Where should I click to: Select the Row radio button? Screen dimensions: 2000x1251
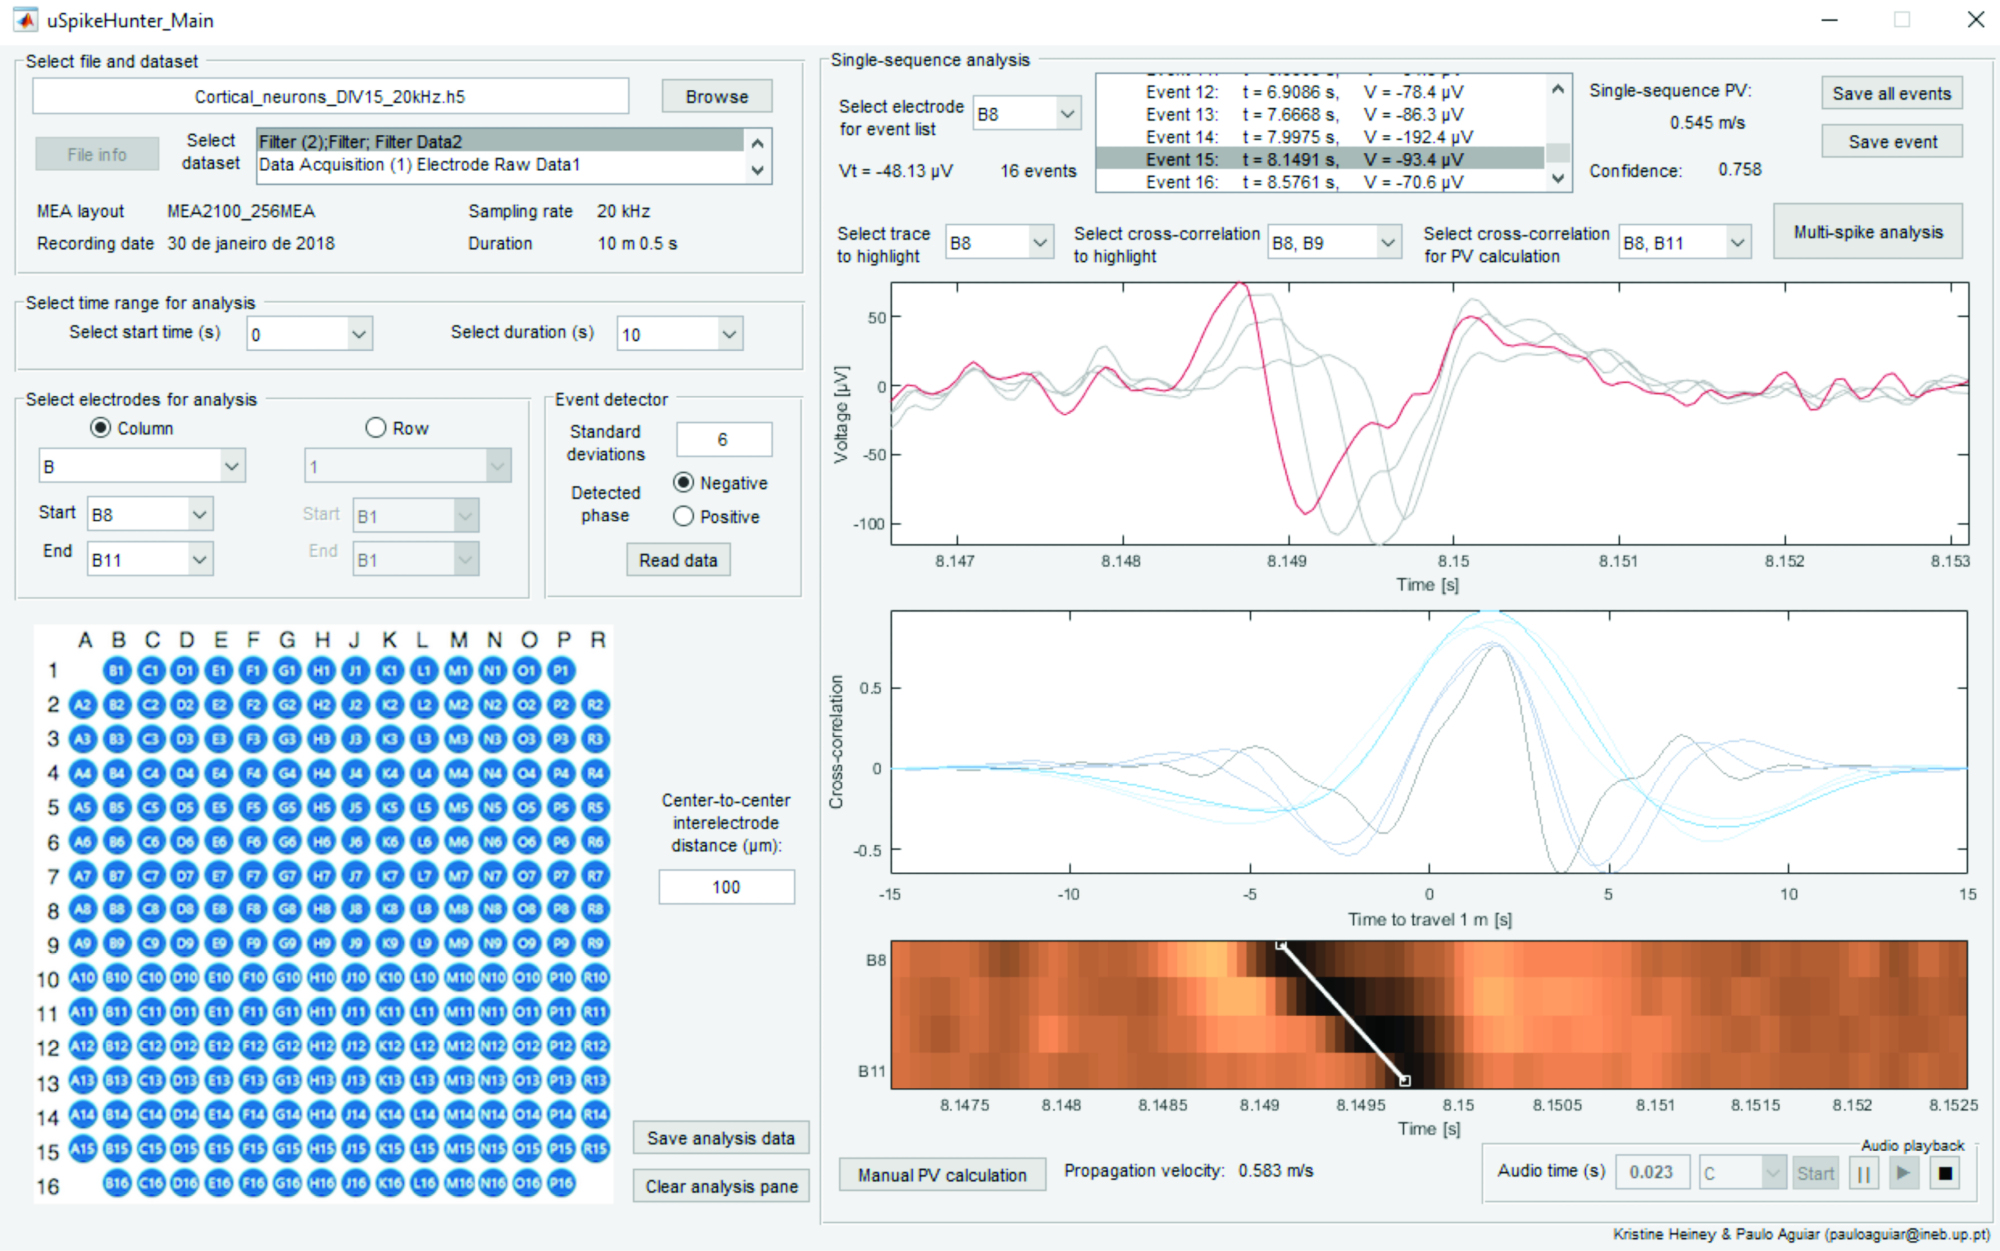pyautogui.click(x=376, y=428)
